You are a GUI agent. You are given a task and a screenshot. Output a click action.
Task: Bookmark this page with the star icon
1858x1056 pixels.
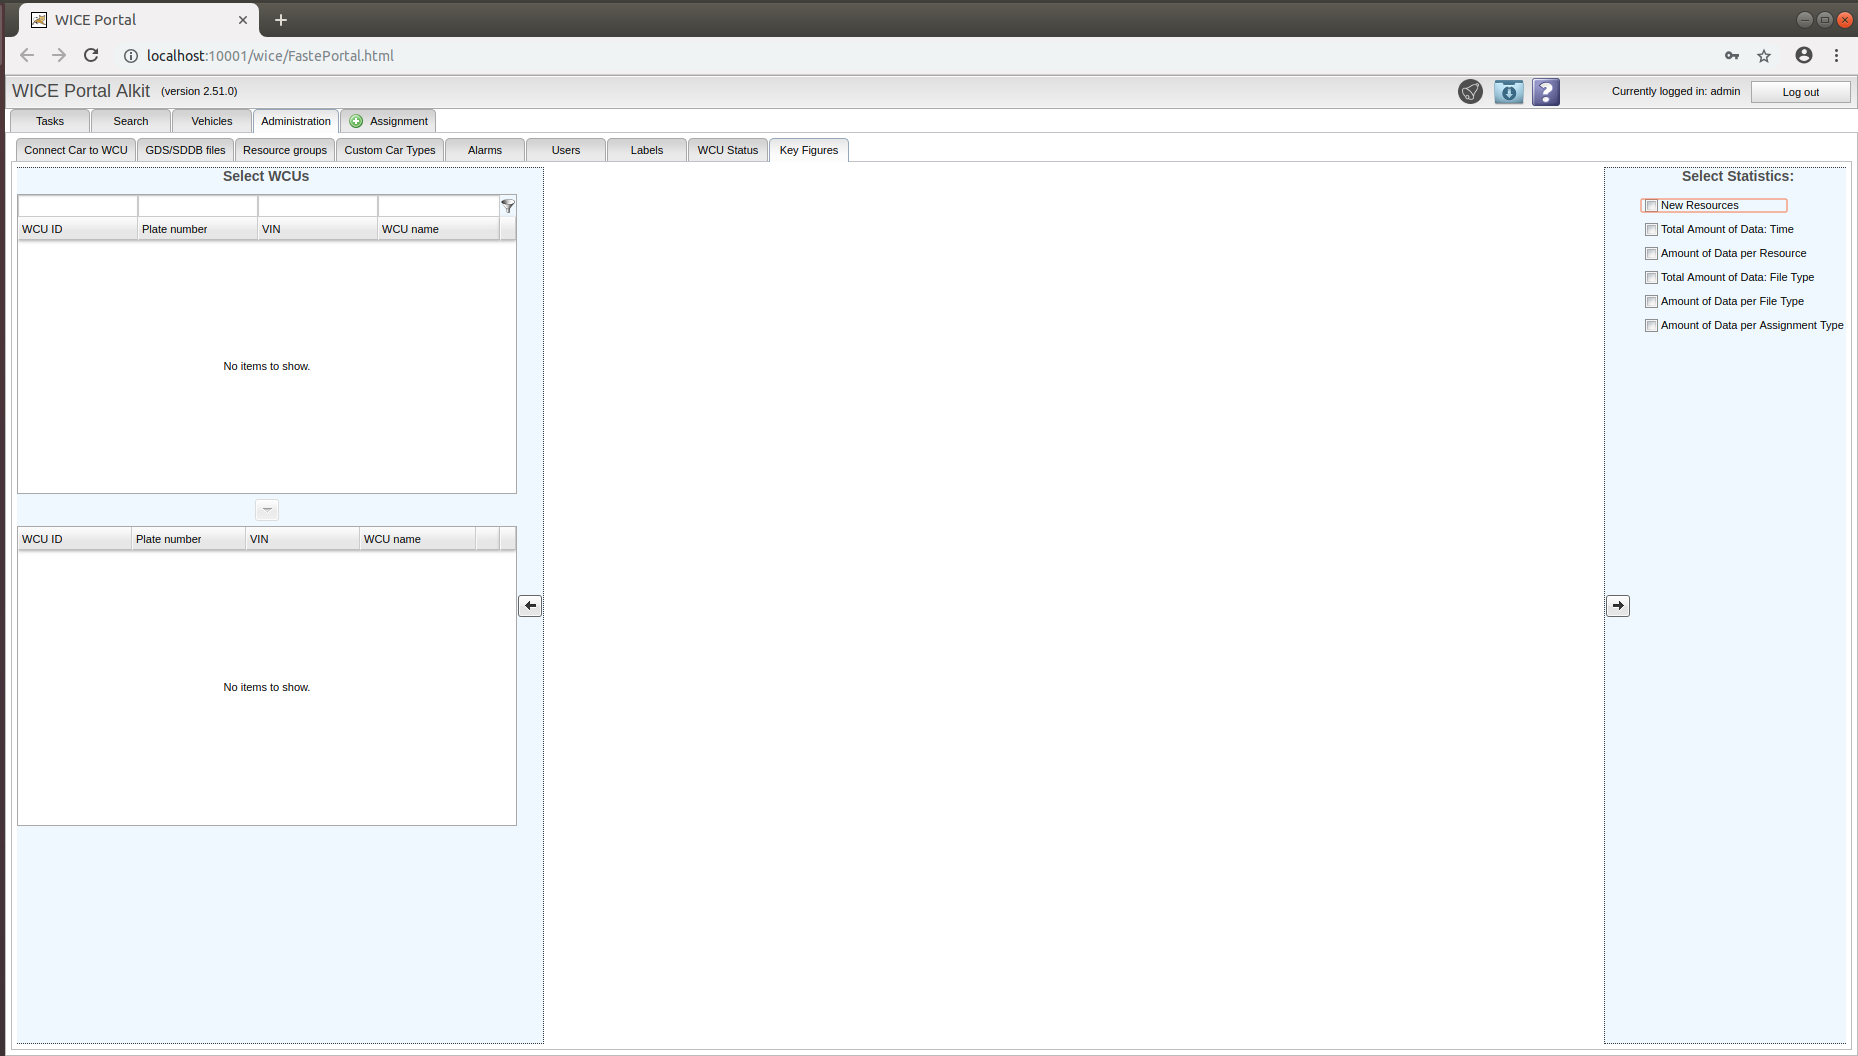(x=1764, y=56)
